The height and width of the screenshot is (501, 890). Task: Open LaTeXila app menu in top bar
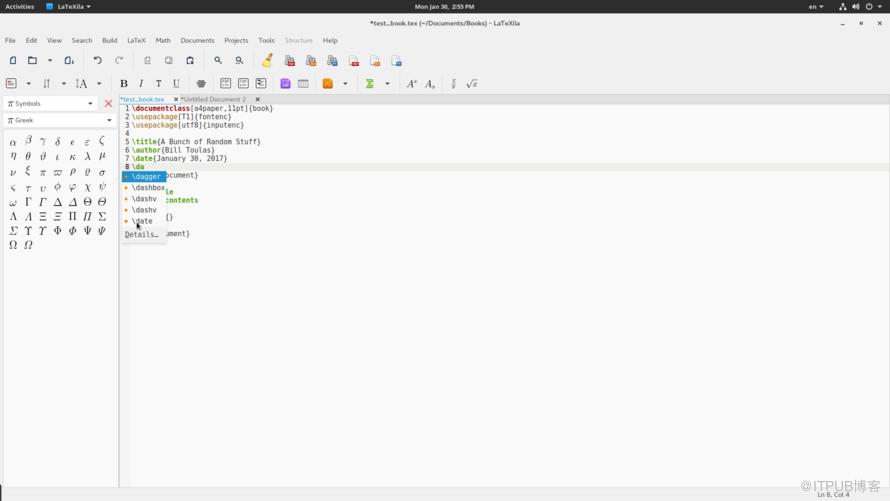pos(69,7)
